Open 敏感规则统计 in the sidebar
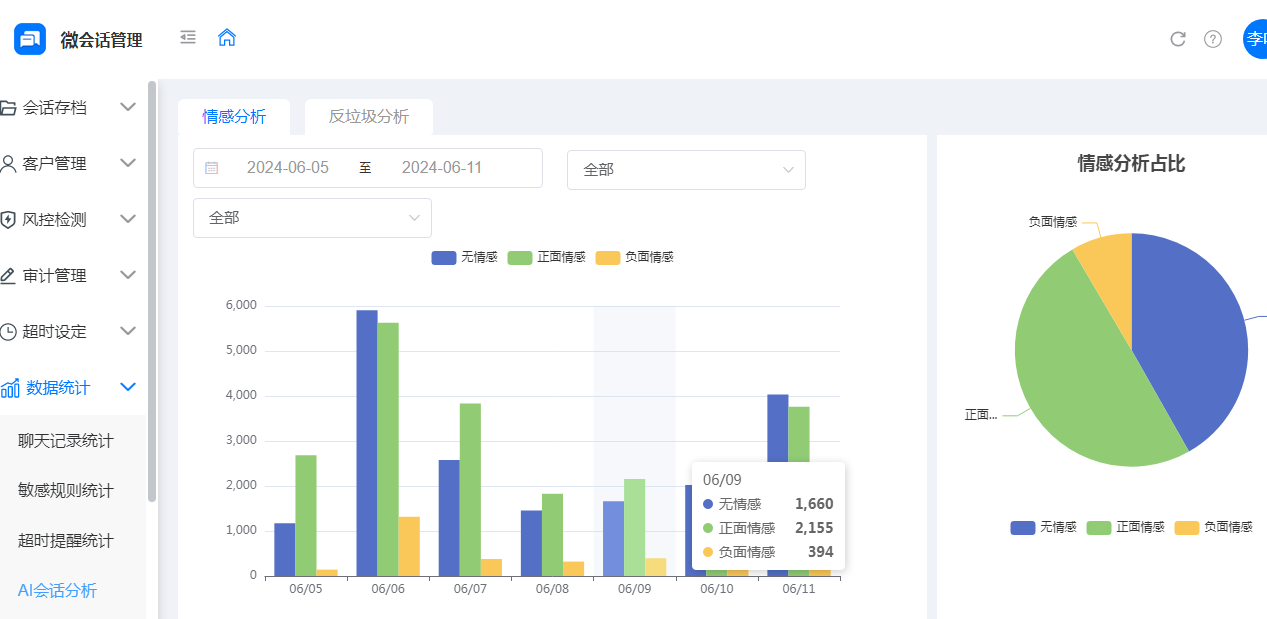 pos(66,491)
